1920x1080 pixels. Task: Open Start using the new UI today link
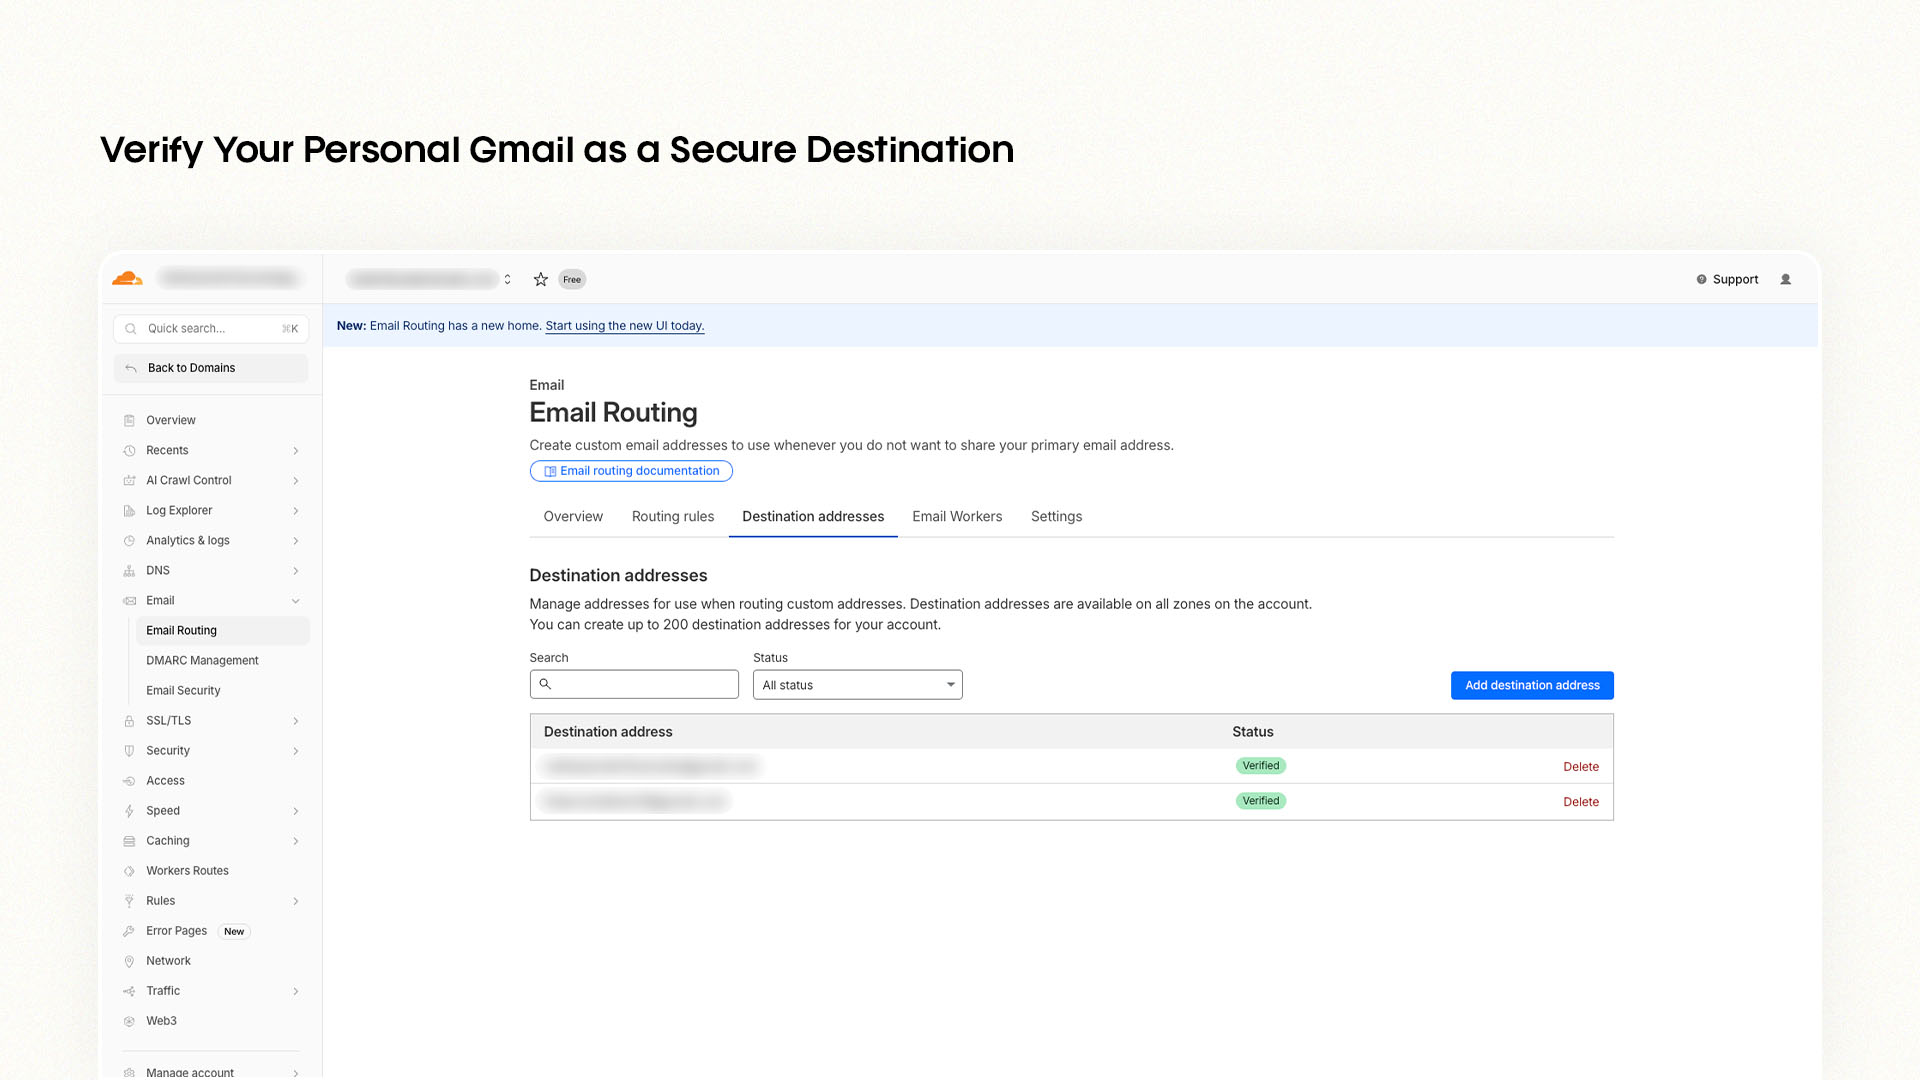point(624,325)
